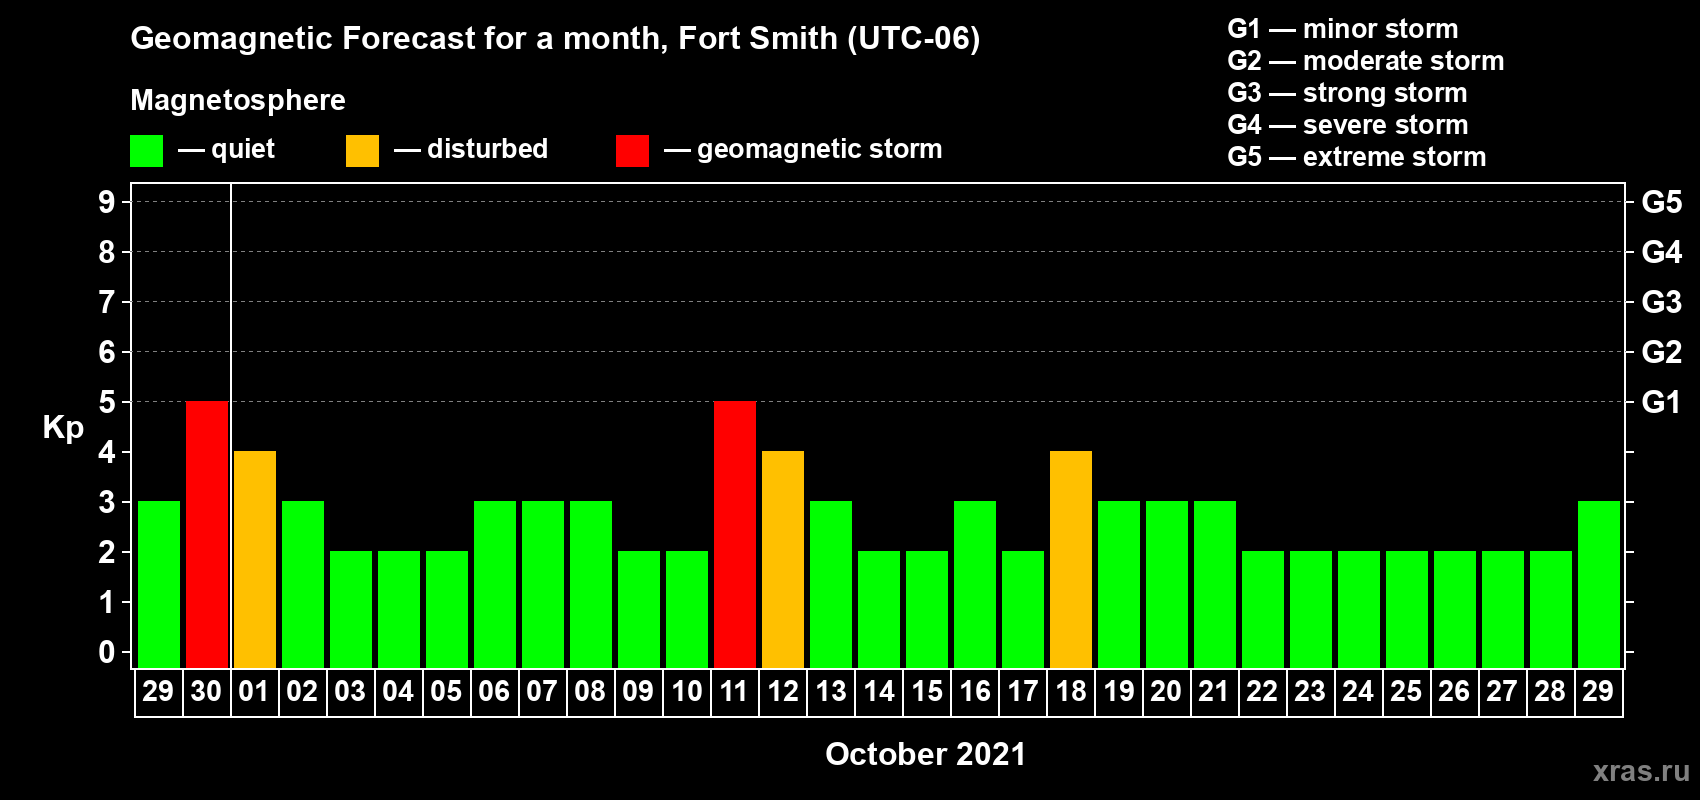Click the 'October 2021' axis caption
This screenshot has height=800, width=1700.
click(x=926, y=754)
